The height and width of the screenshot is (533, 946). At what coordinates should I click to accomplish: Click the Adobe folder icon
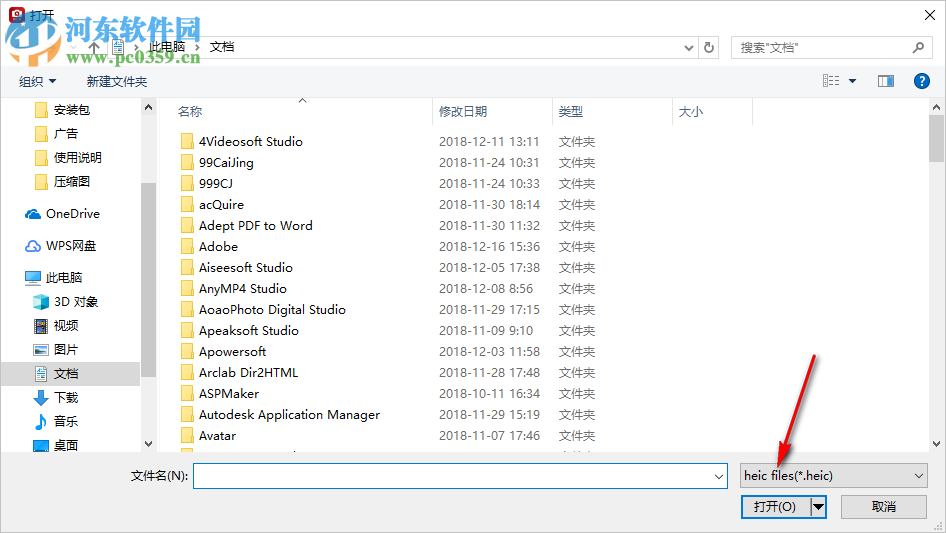coord(187,246)
